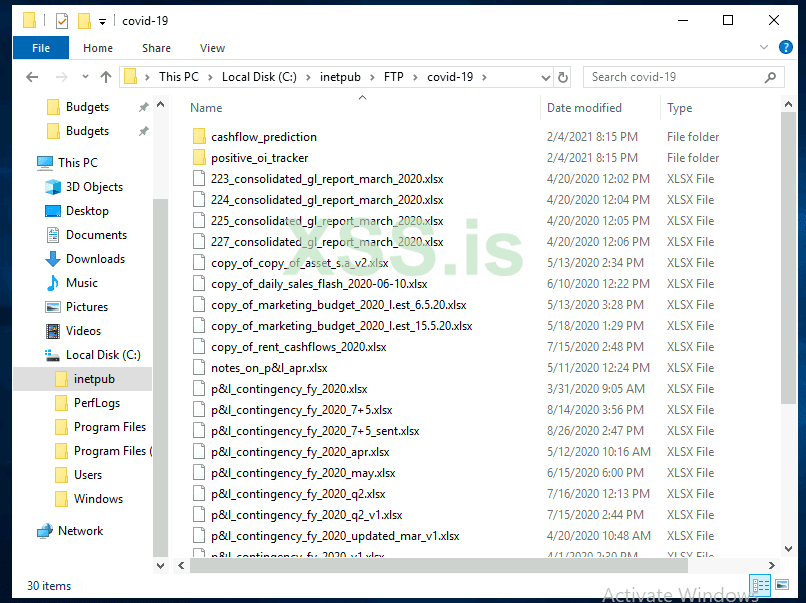Open 3D Objects in navigation pane

coord(94,187)
